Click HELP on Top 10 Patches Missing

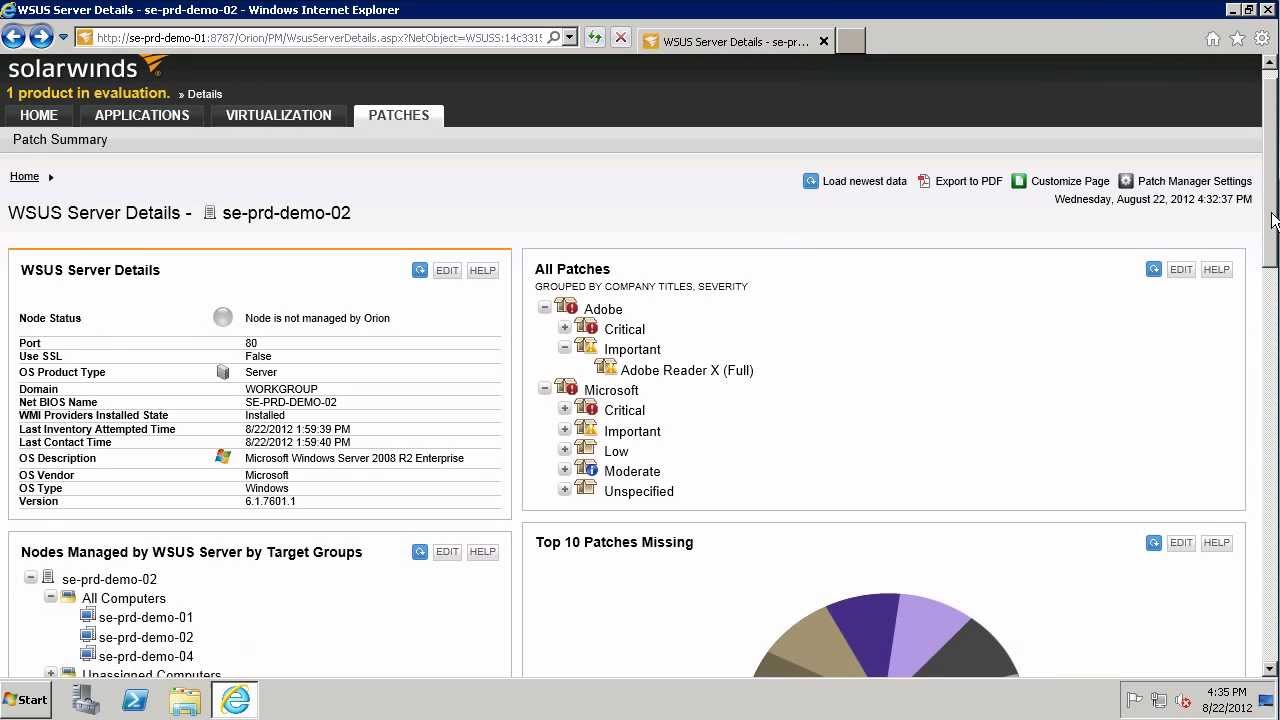click(1216, 542)
